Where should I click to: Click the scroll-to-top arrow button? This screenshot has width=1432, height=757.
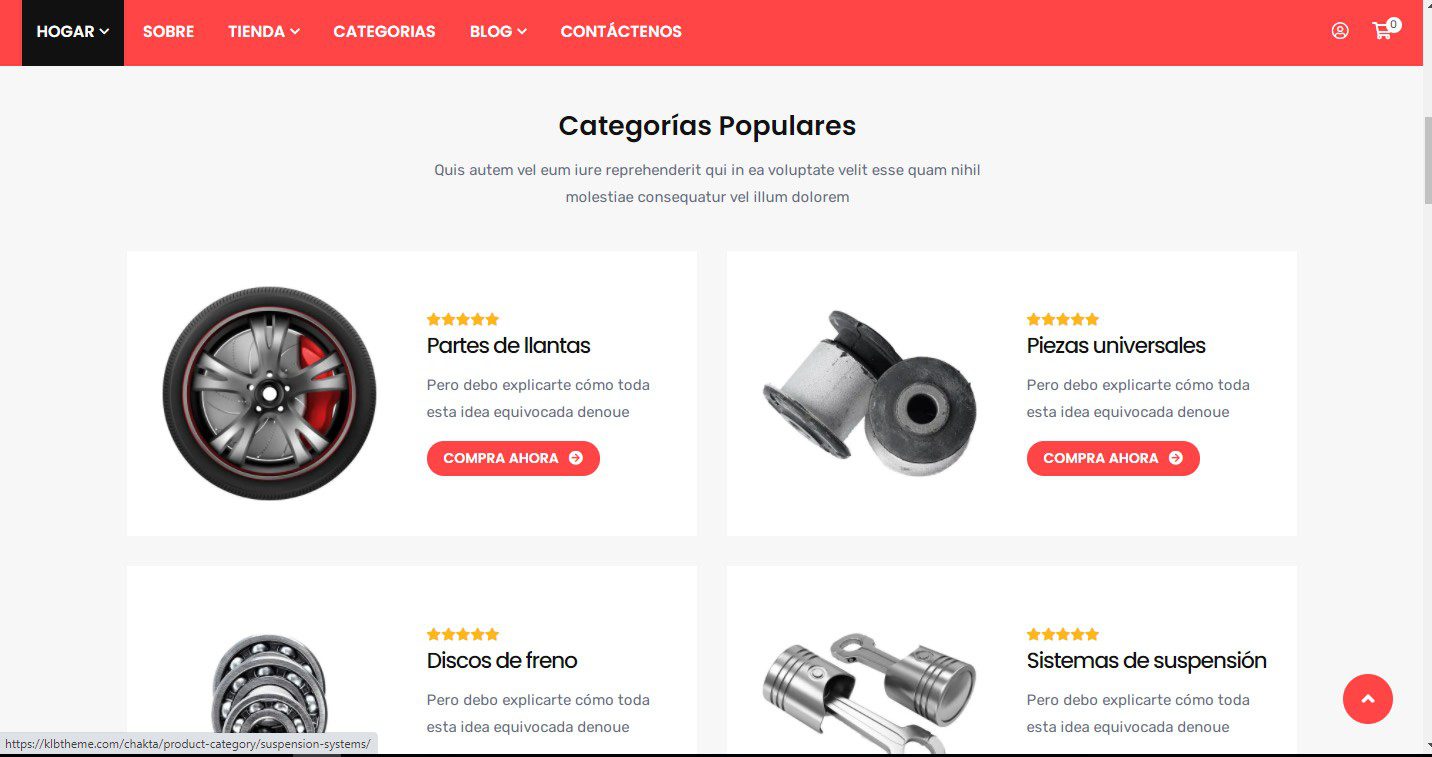[1367, 698]
